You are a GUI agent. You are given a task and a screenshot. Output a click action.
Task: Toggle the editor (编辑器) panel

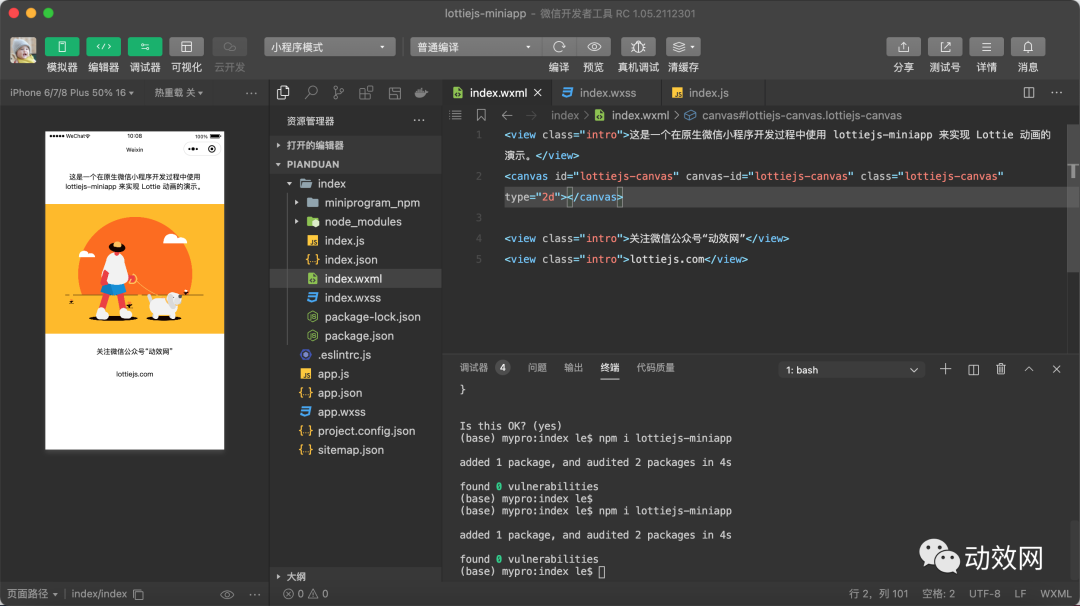coord(103,47)
